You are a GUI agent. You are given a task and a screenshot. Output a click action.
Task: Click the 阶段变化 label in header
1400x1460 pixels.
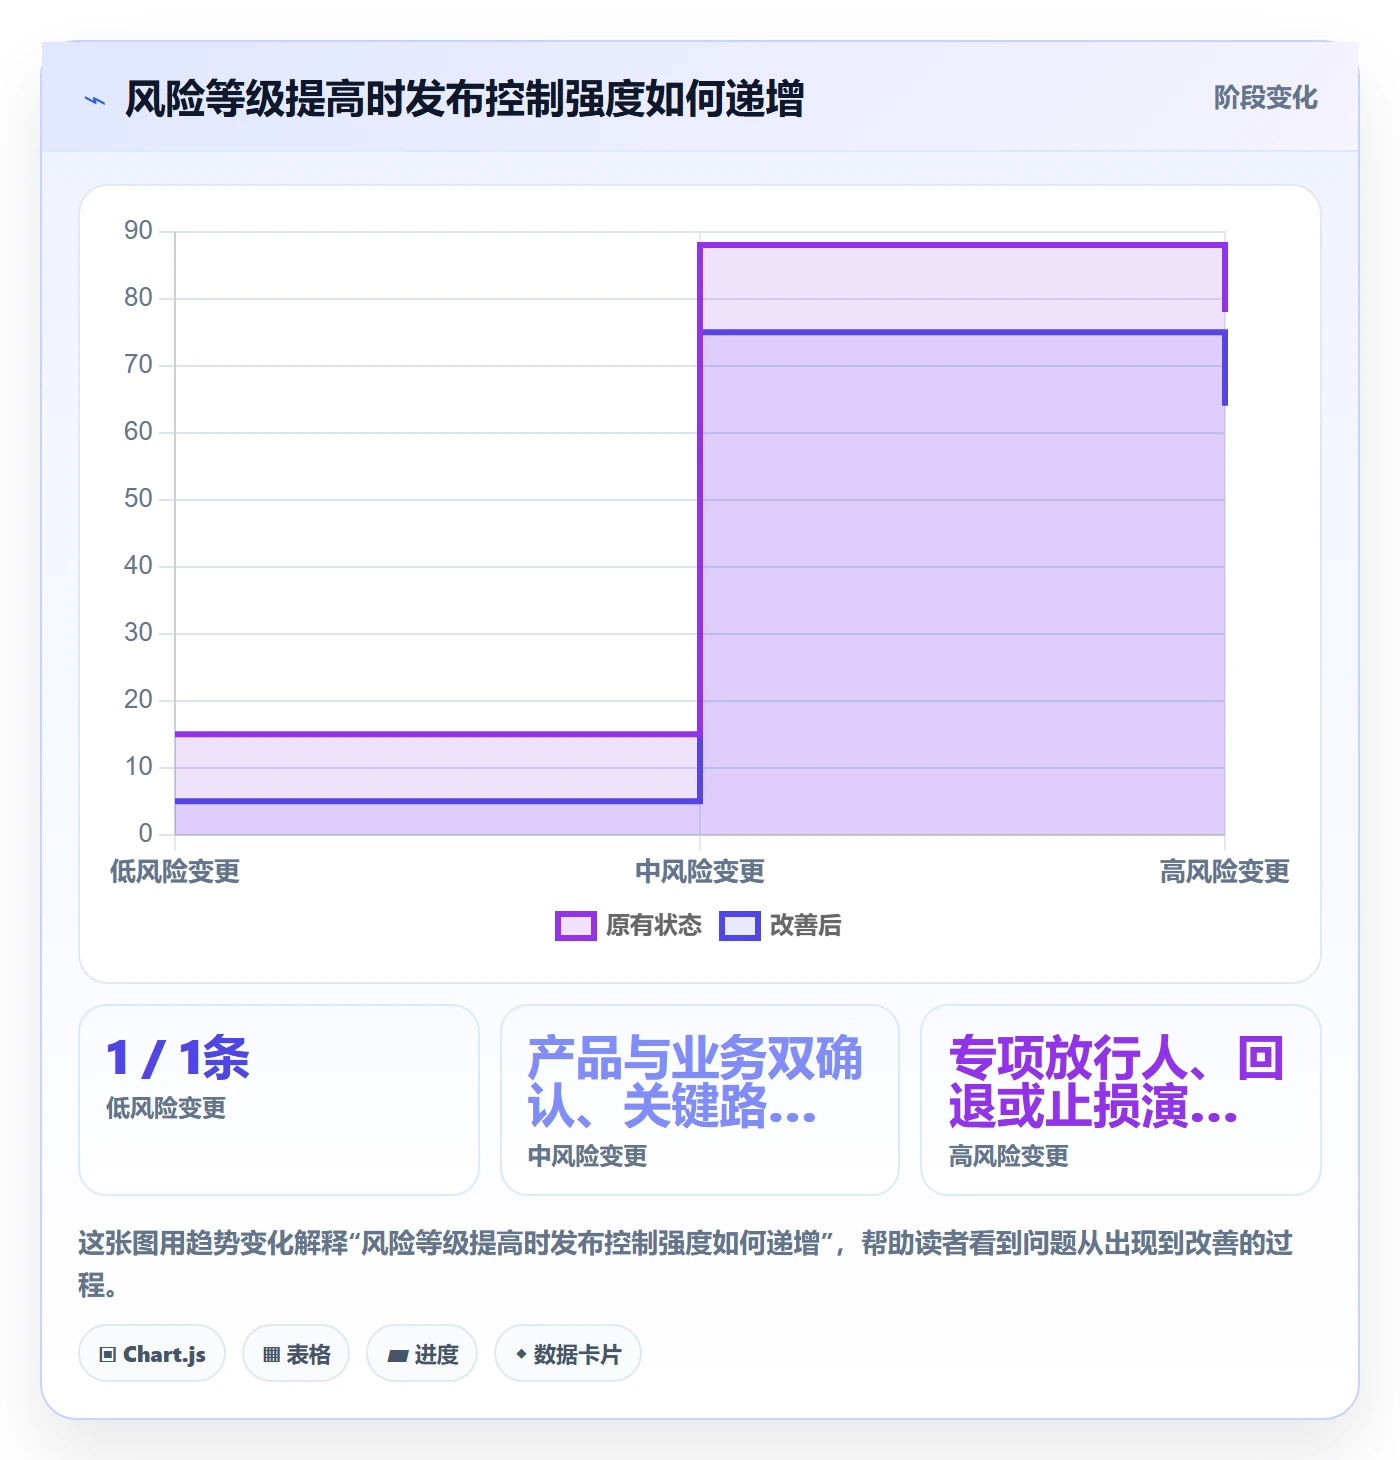click(x=1265, y=98)
